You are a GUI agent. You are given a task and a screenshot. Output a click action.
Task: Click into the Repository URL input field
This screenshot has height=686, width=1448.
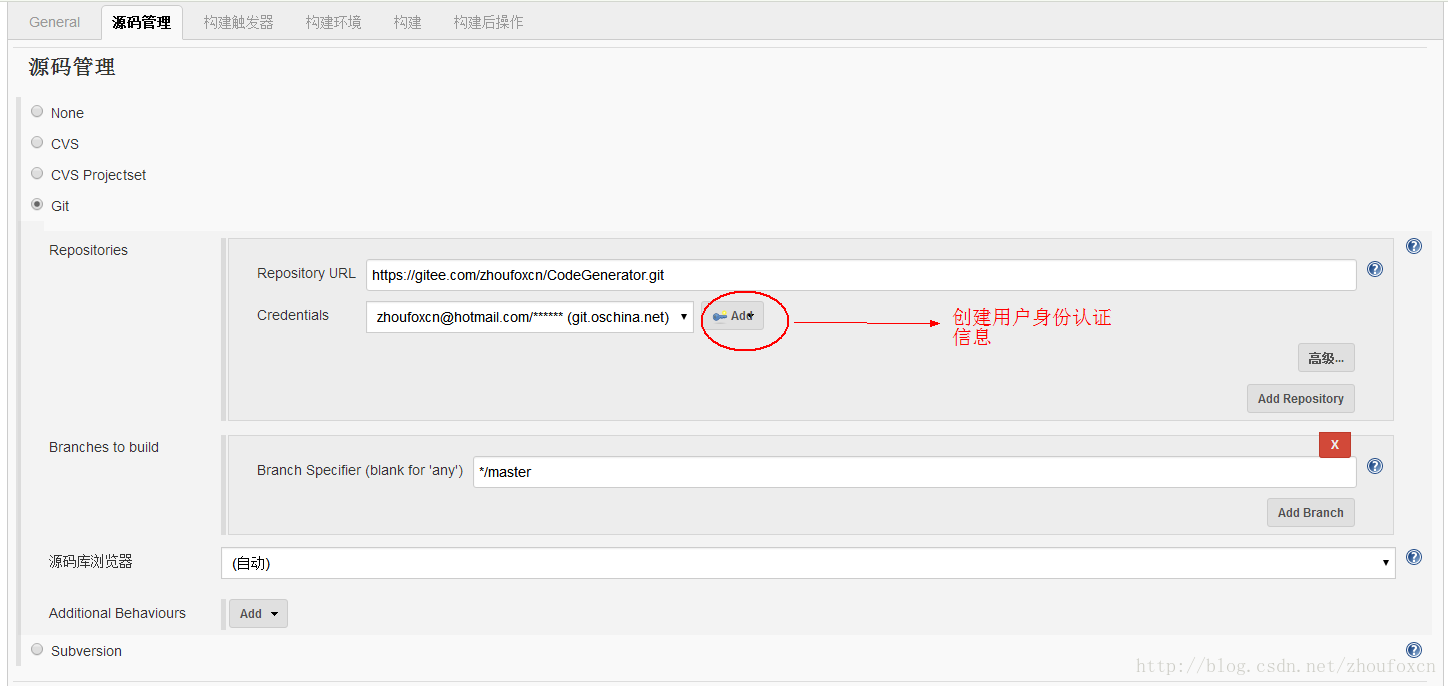pyautogui.click(x=860, y=275)
